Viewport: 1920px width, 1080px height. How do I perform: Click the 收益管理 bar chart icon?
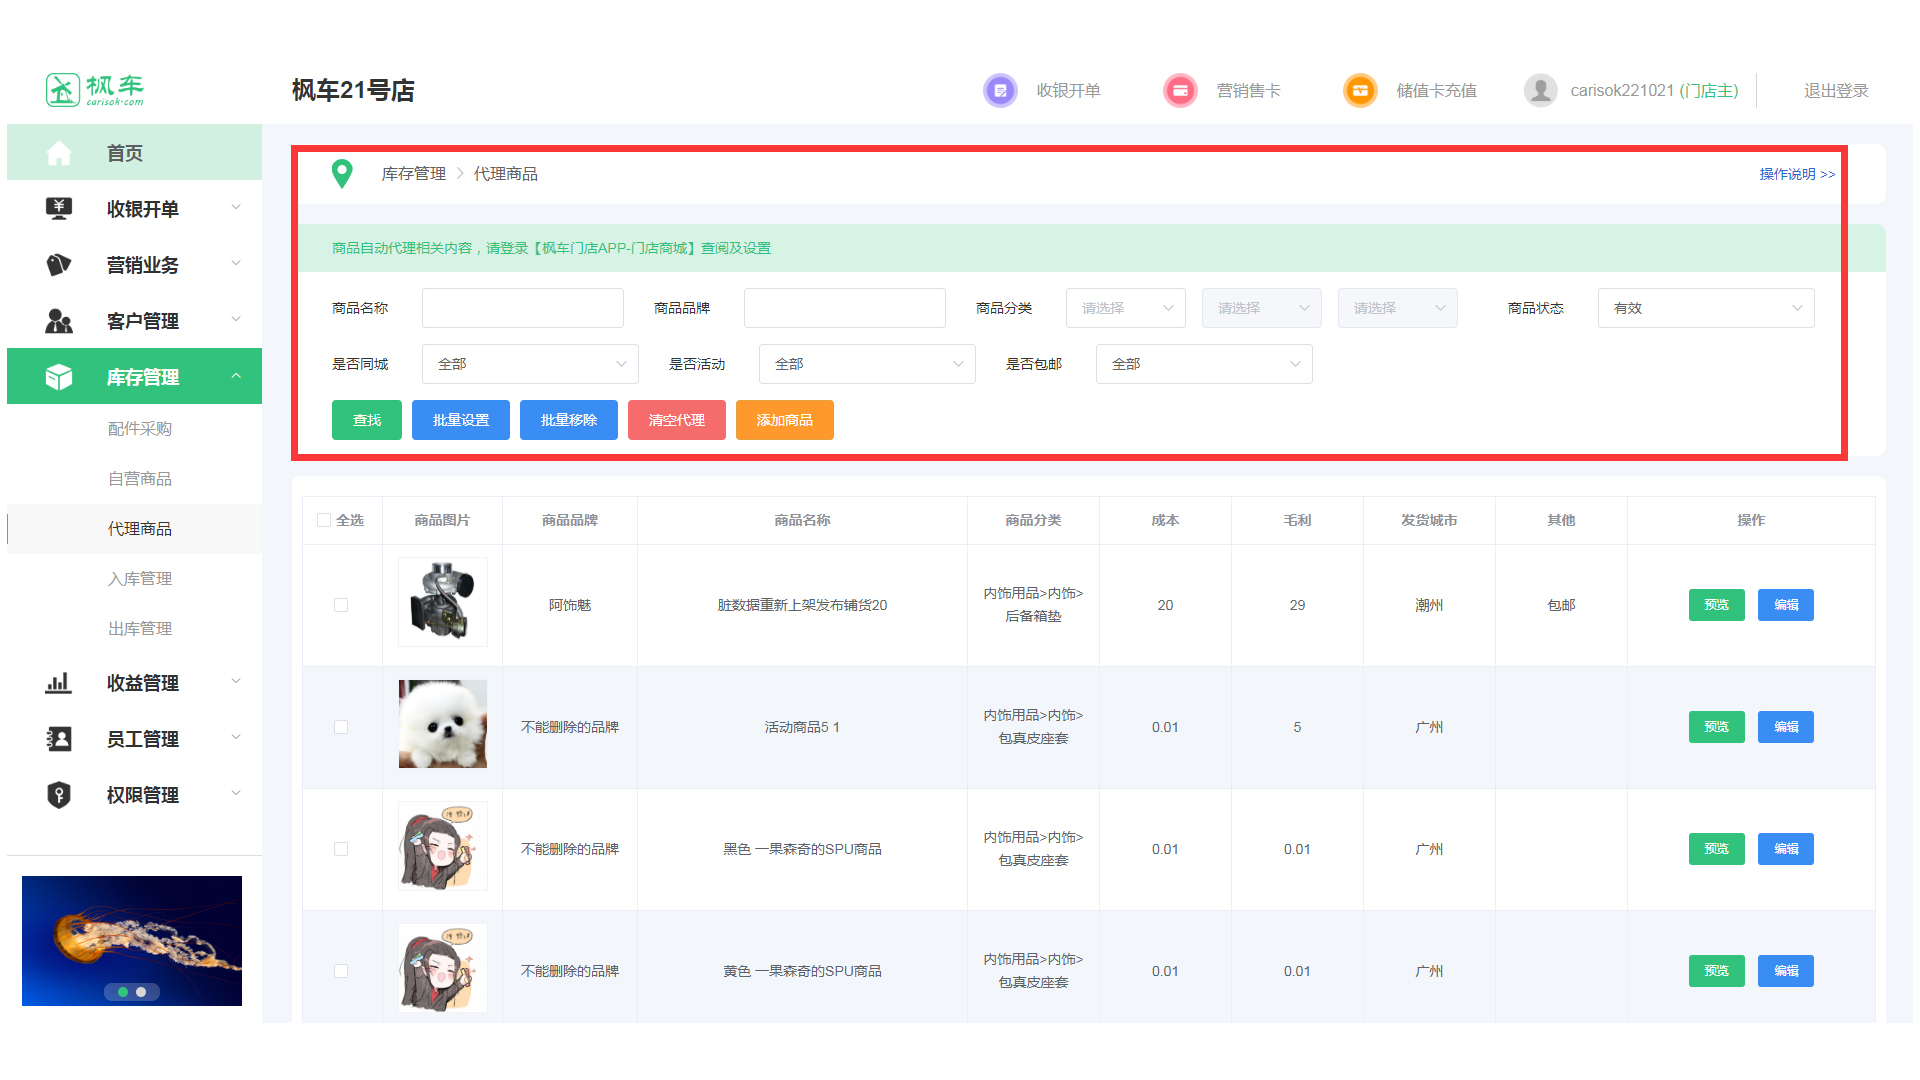click(59, 683)
